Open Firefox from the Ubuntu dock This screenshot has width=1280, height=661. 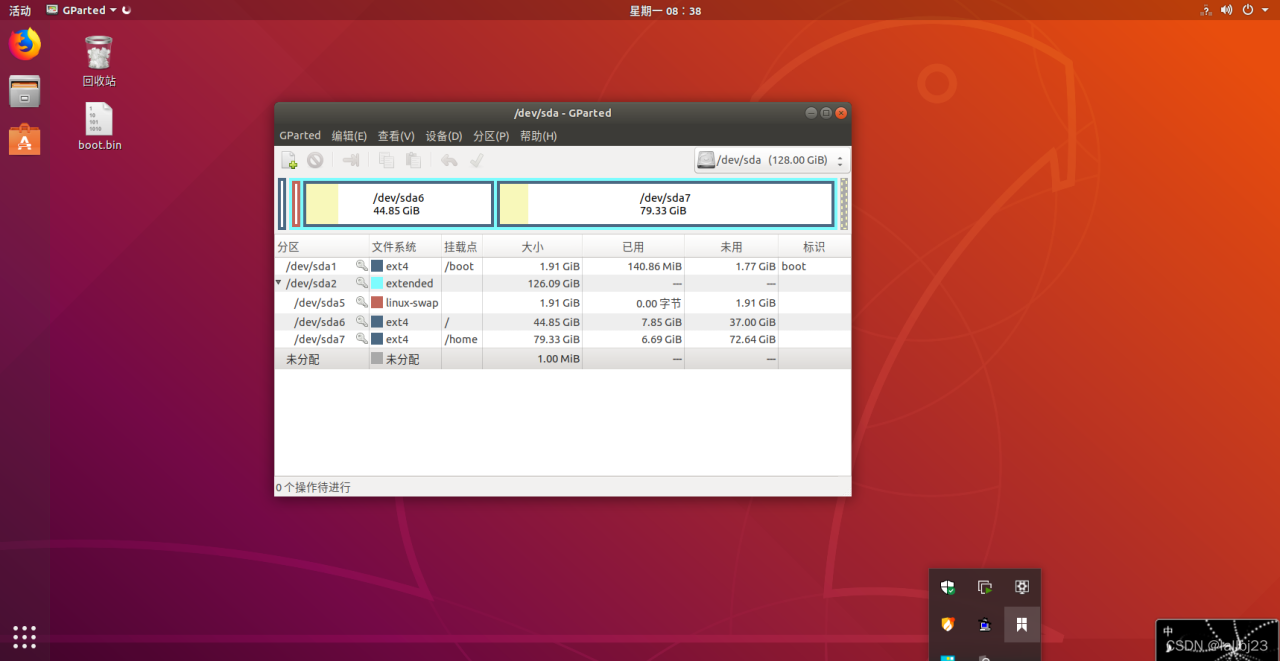25,44
